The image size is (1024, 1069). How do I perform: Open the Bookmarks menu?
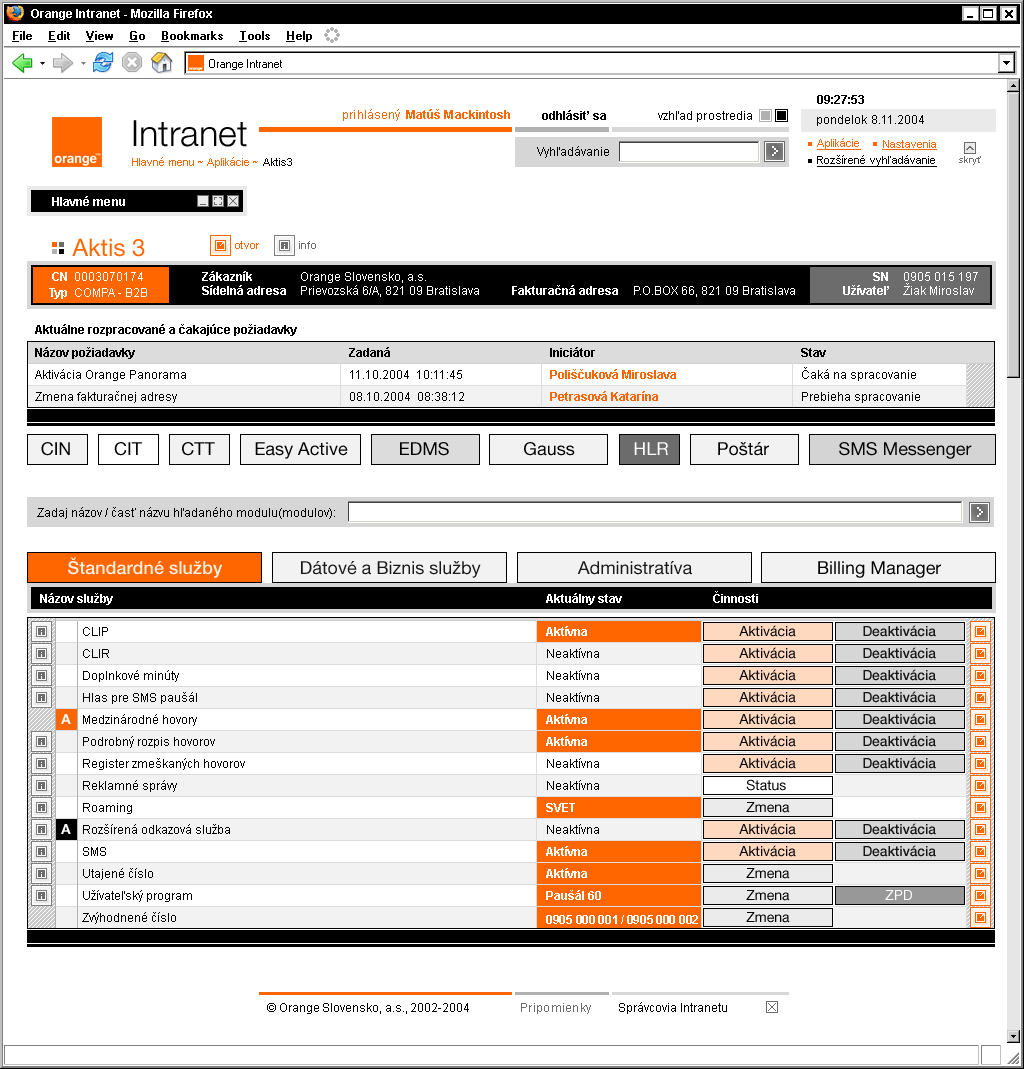pyautogui.click(x=192, y=36)
